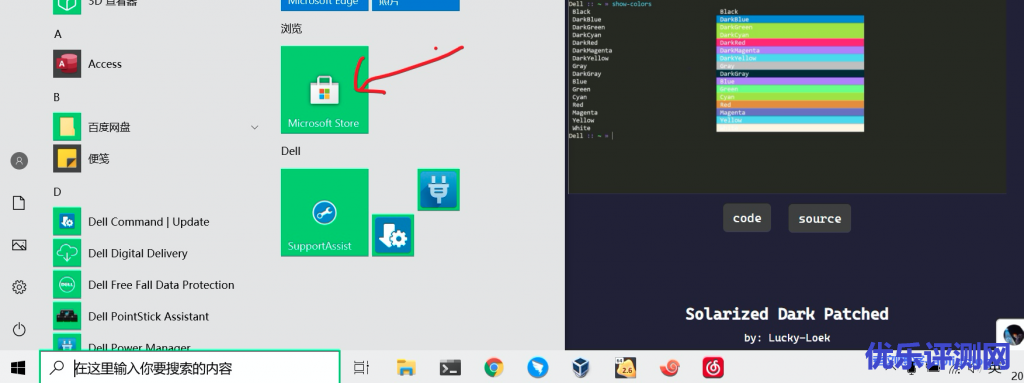1024x383 pixels.
Task: Focus the taskbar search box
Action: (x=190, y=368)
